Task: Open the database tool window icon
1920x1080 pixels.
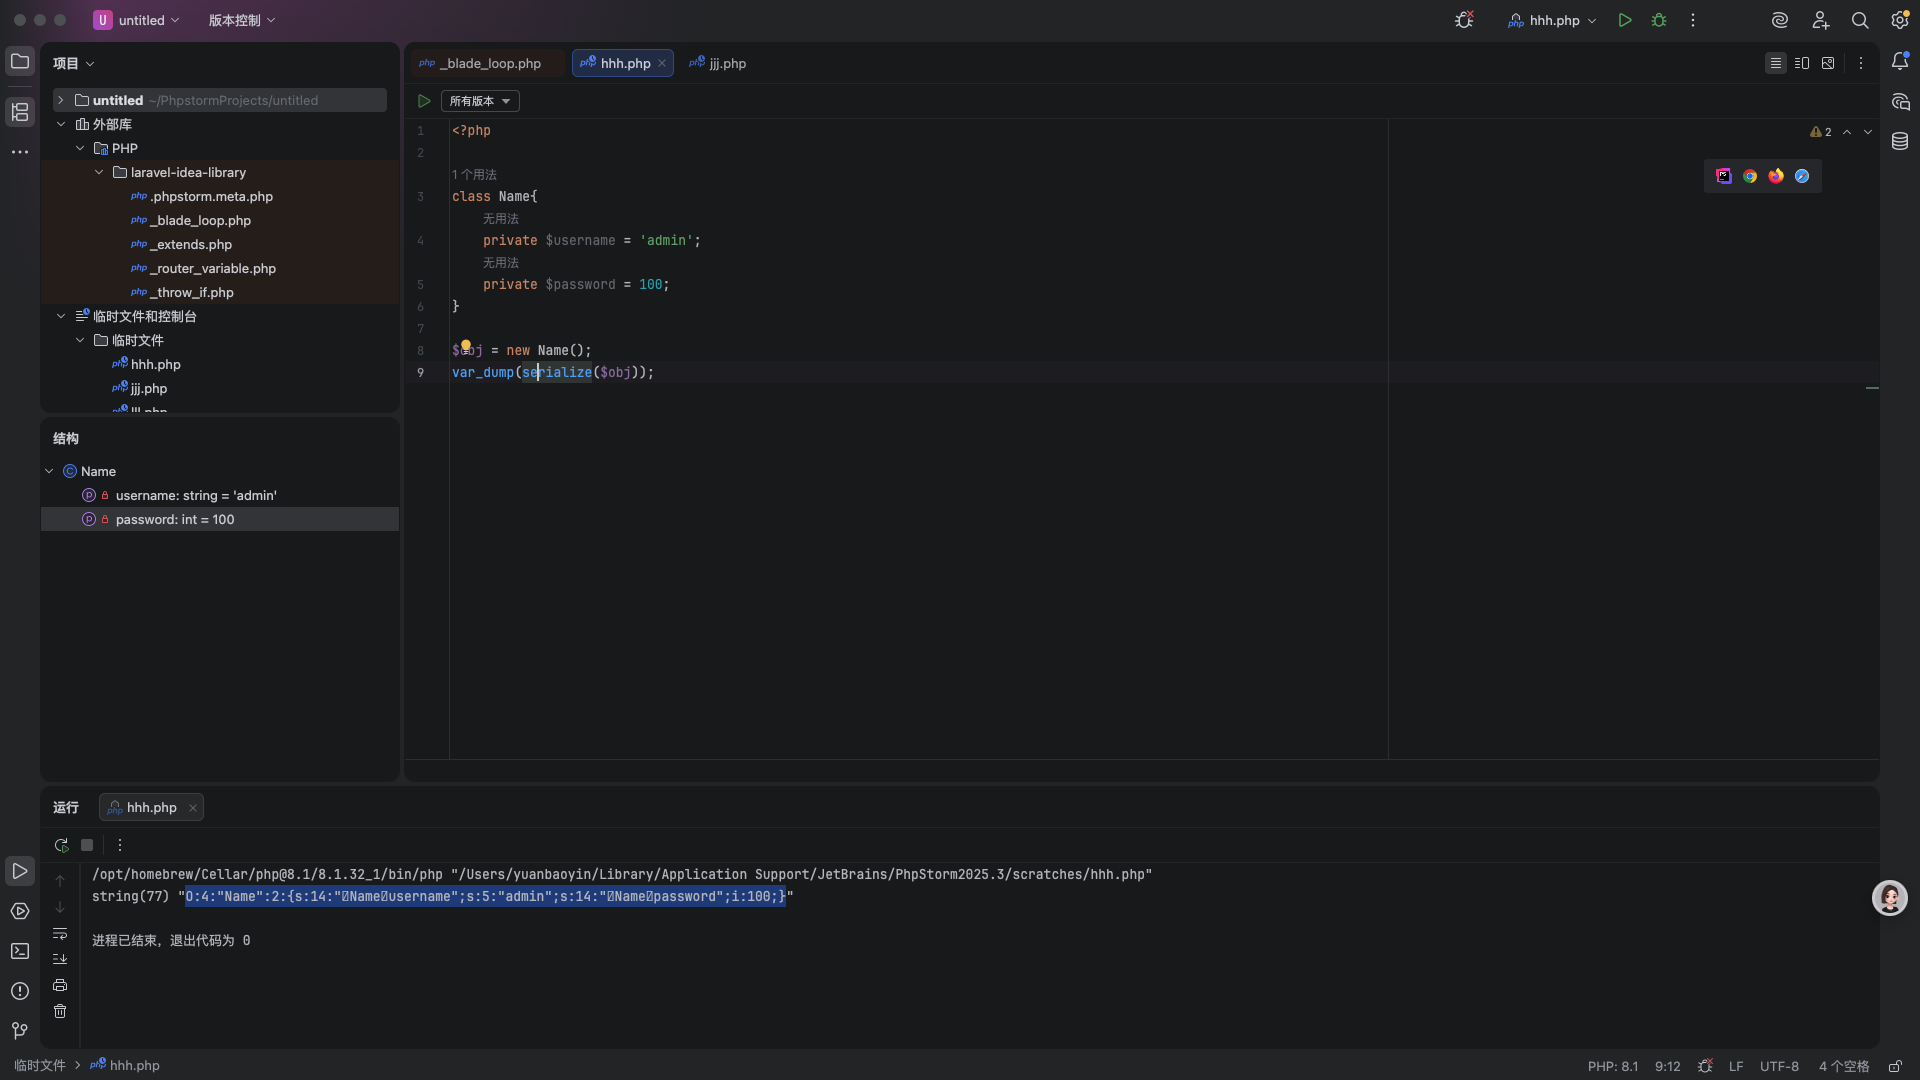Action: tap(1900, 142)
